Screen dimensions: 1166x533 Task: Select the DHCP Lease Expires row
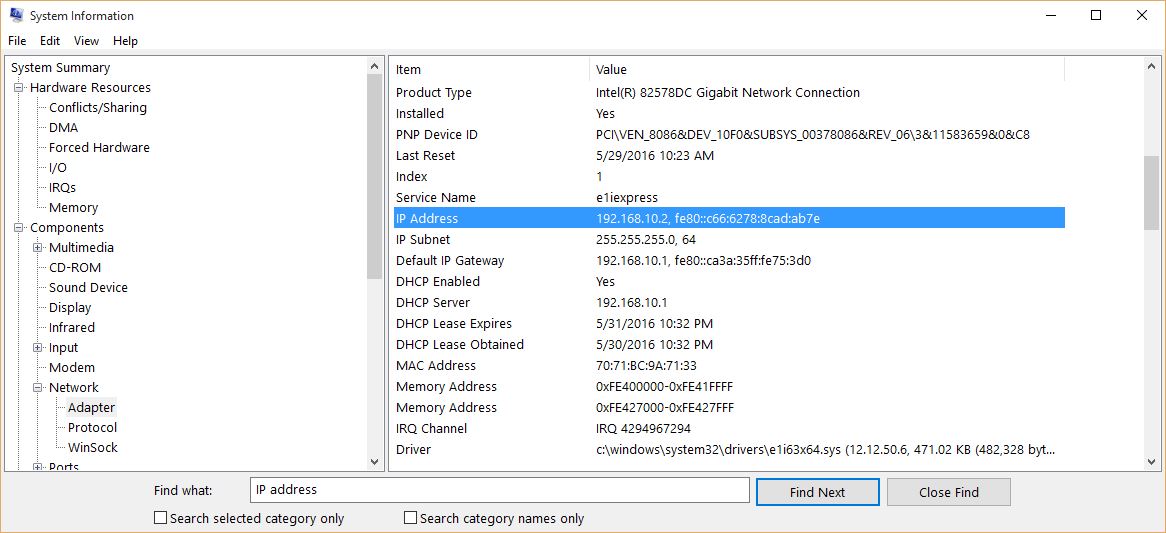(729, 323)
